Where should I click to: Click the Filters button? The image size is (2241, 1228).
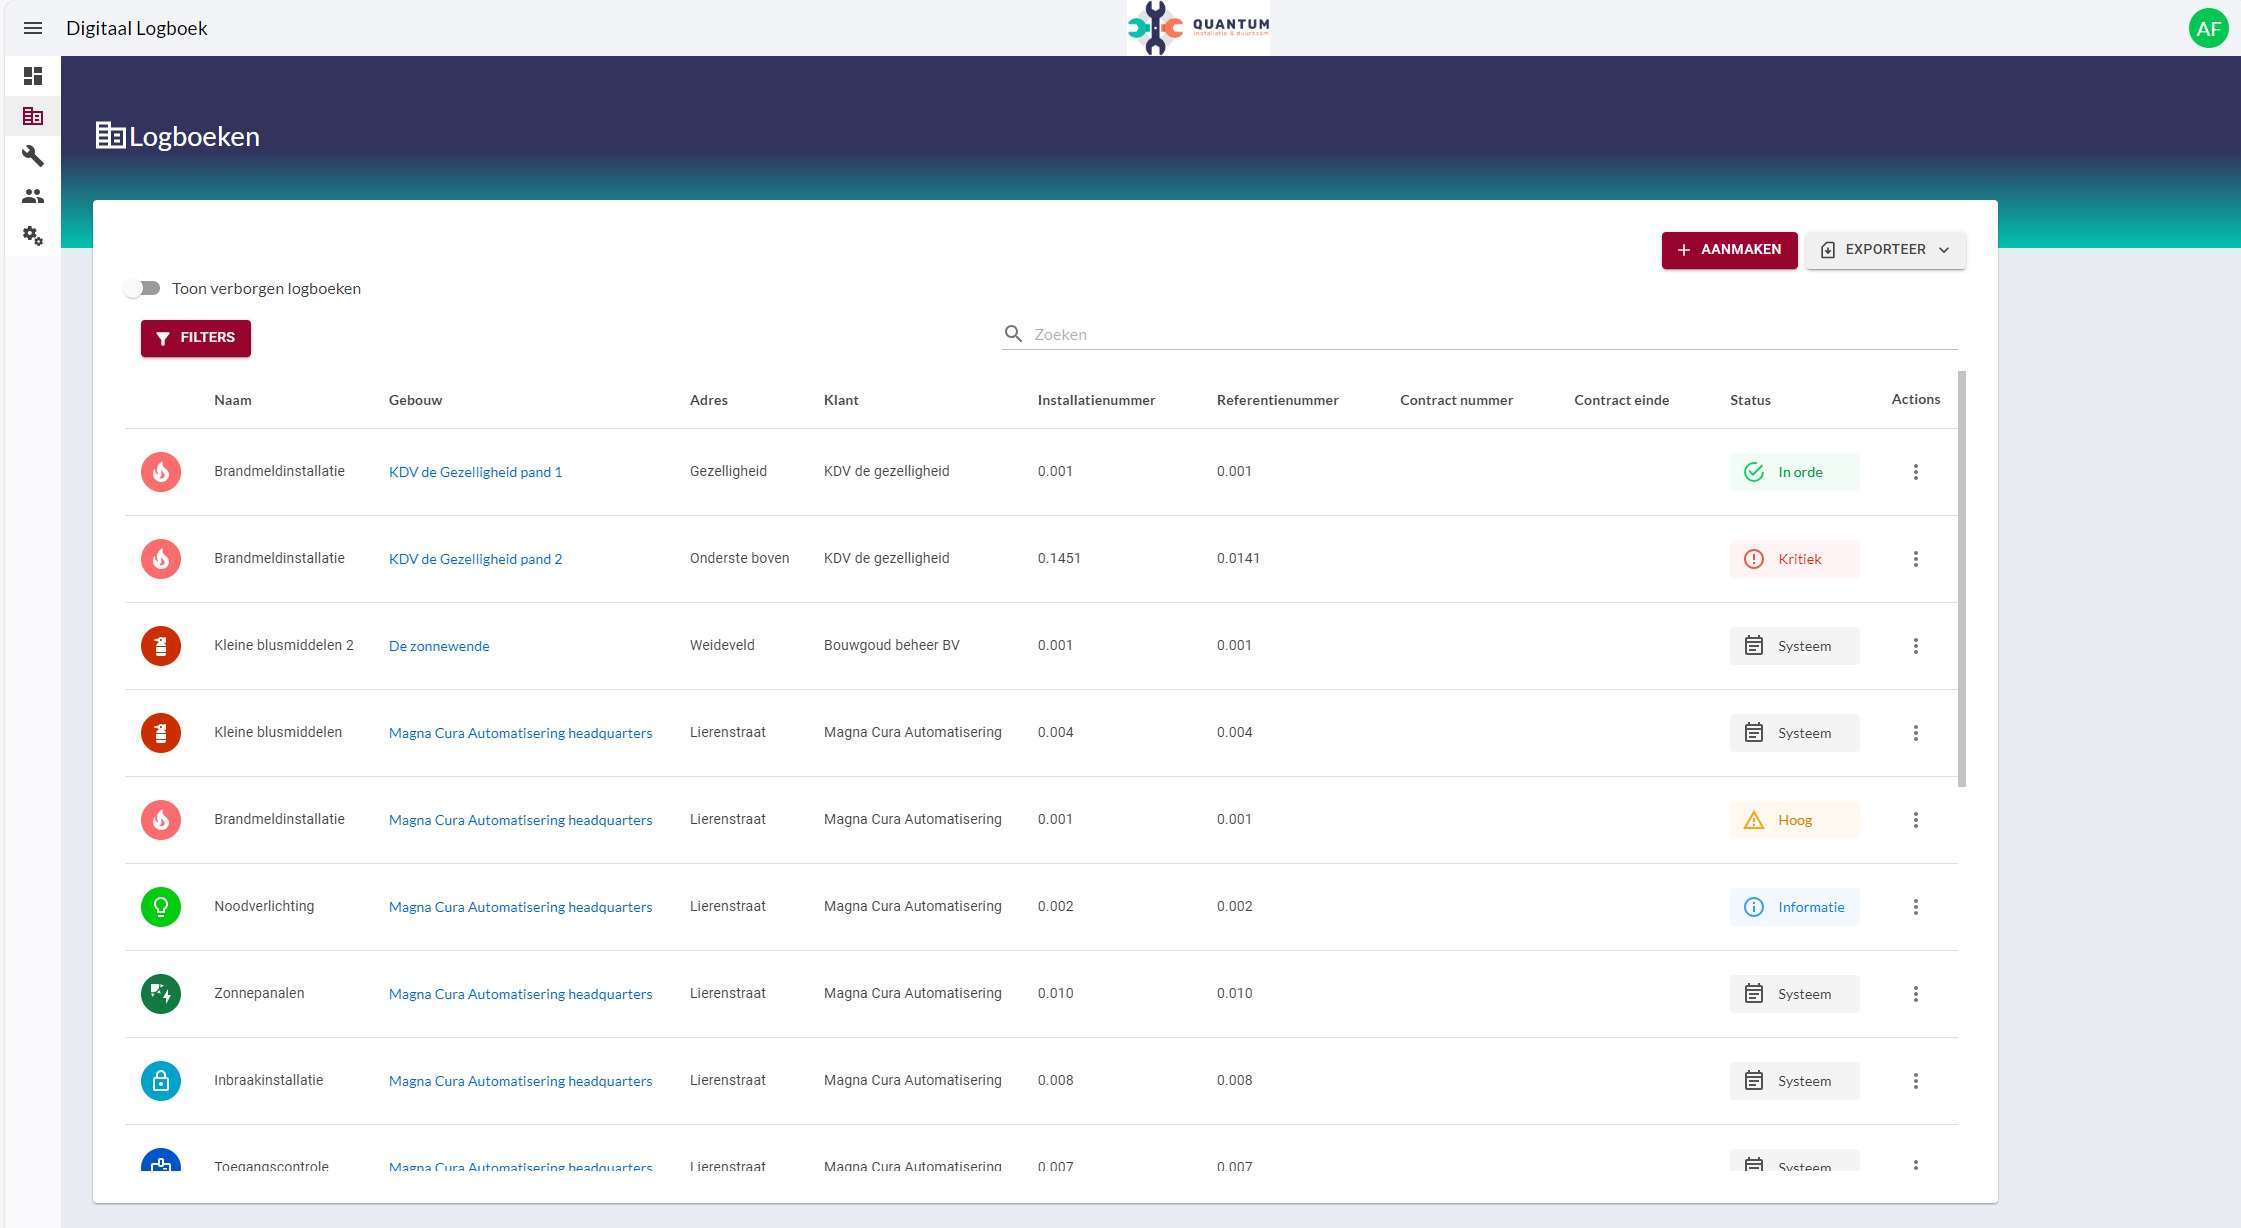tap(196, 338)
